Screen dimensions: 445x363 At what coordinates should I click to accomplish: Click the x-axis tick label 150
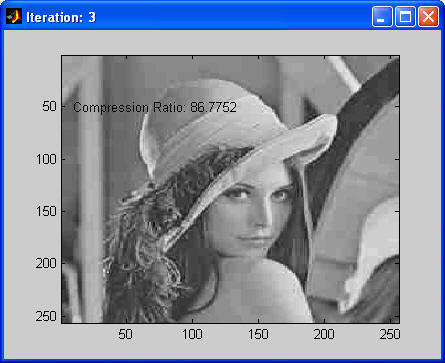(258, 334)
